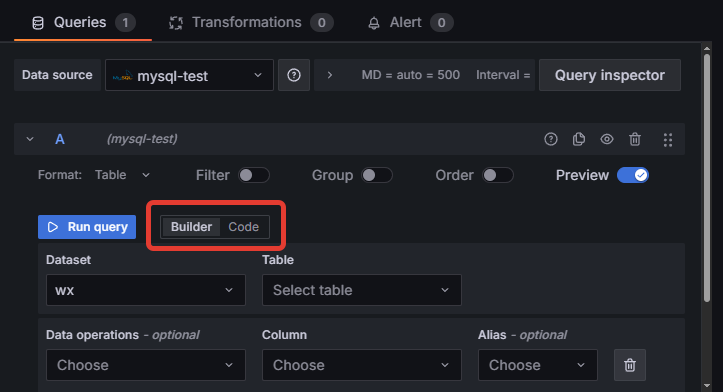The height and width of the screenshot is (392, 723).
Task: Open the Column Choose dropdown
Action: [x=362, y=365]
